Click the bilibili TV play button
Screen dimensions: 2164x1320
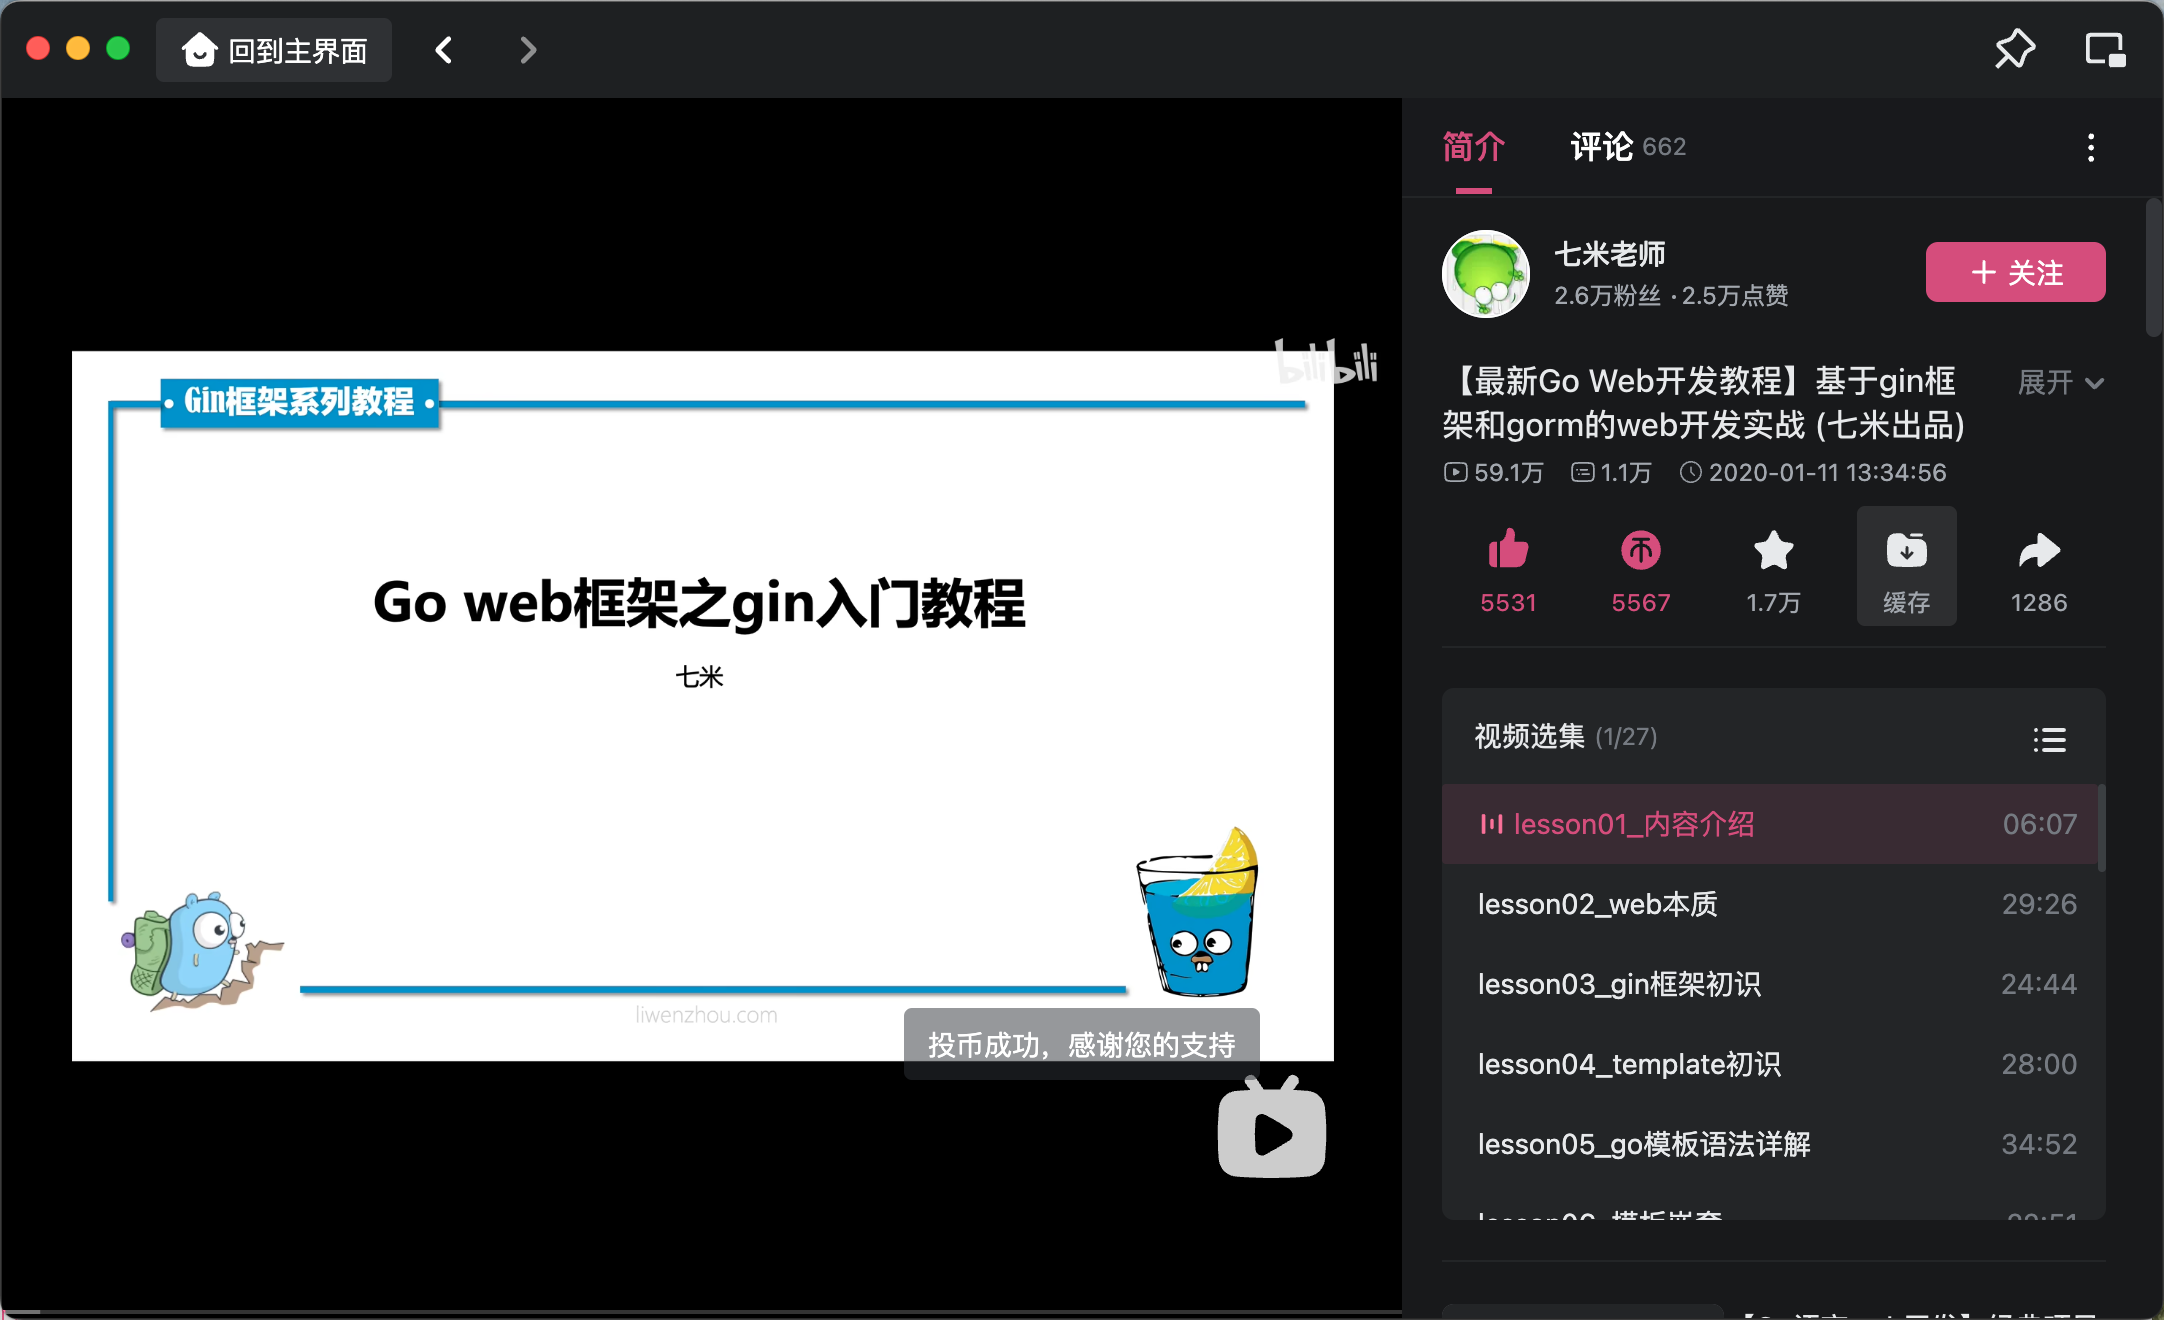tap(1272, 1128)
